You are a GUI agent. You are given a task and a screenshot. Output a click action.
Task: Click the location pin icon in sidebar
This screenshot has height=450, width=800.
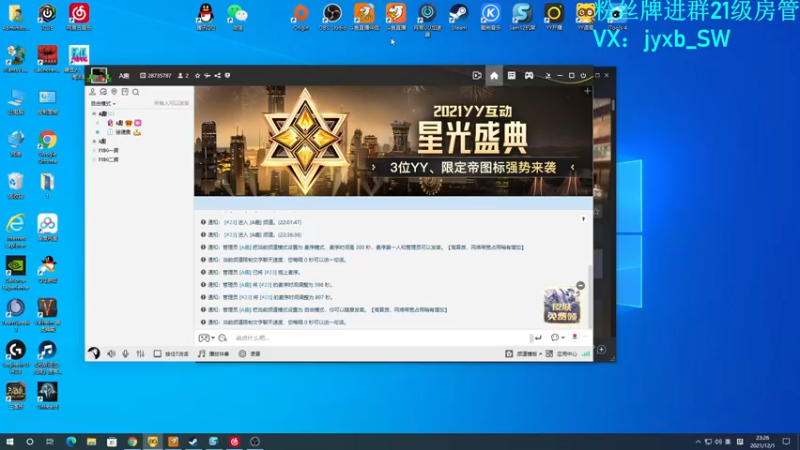tap(114, 92)
